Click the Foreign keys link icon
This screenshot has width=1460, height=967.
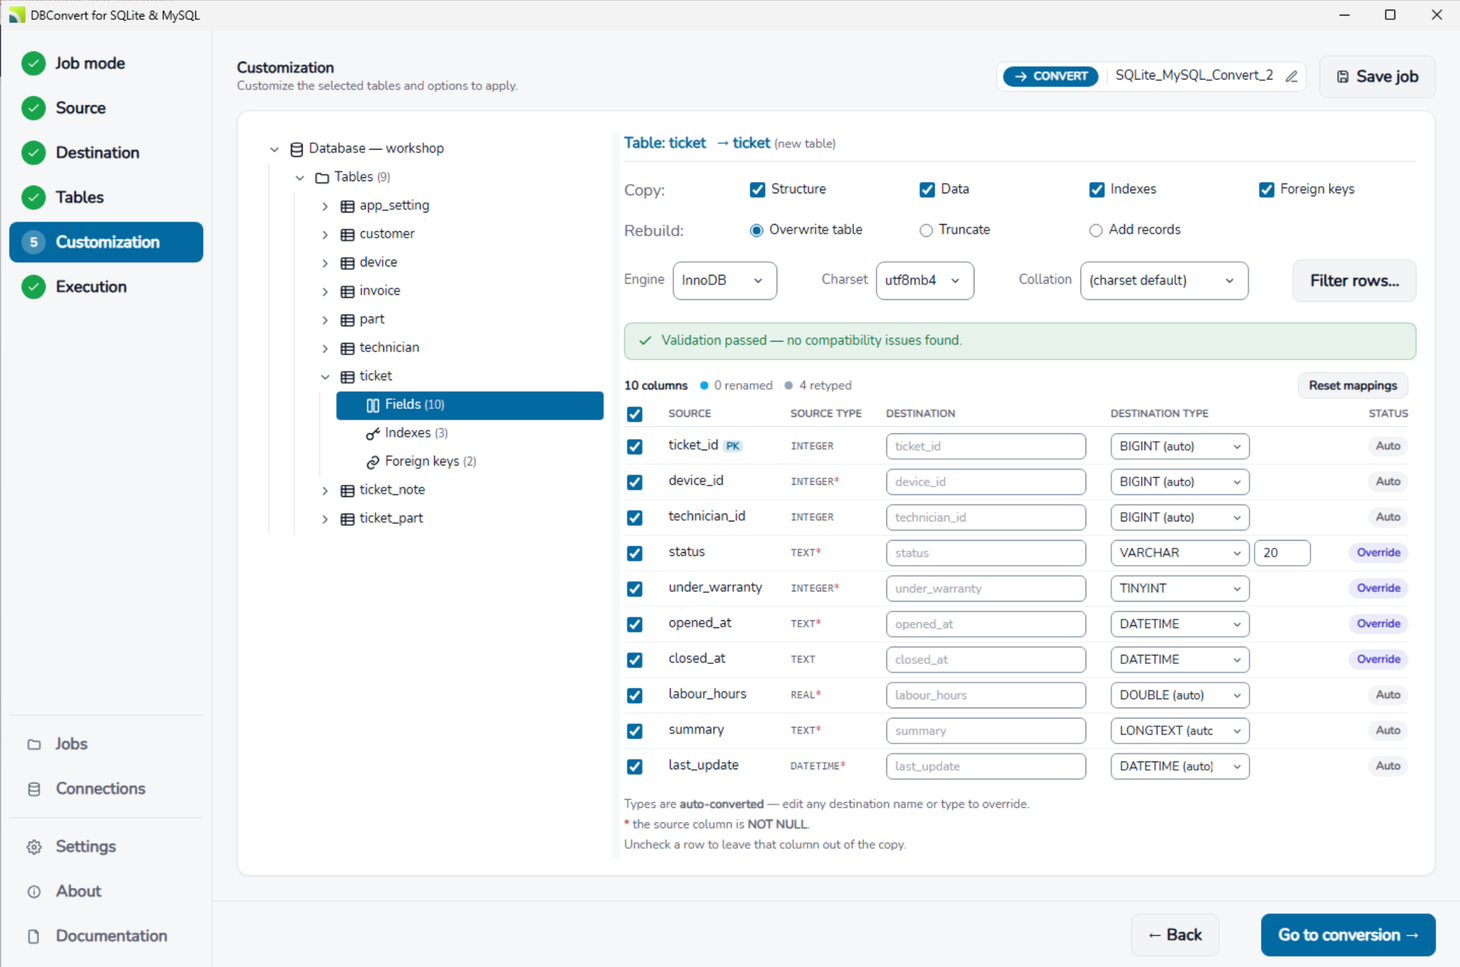[373, 462]
